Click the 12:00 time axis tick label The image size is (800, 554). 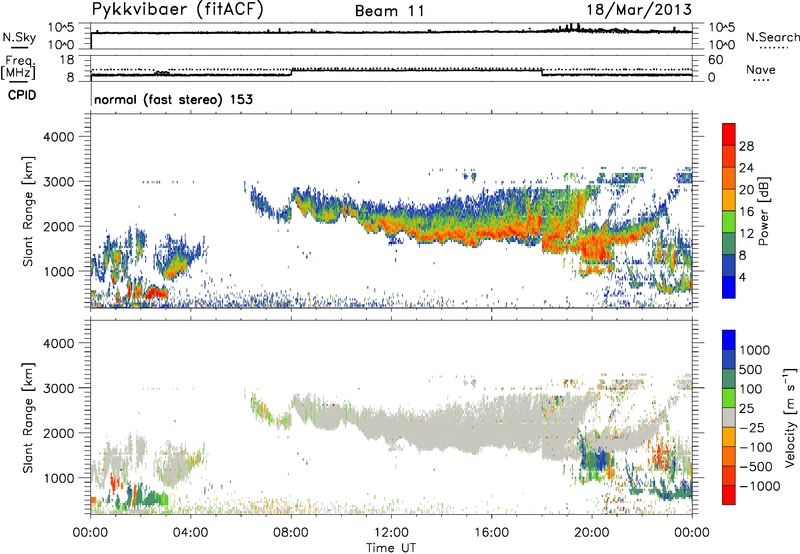[391, 533]
